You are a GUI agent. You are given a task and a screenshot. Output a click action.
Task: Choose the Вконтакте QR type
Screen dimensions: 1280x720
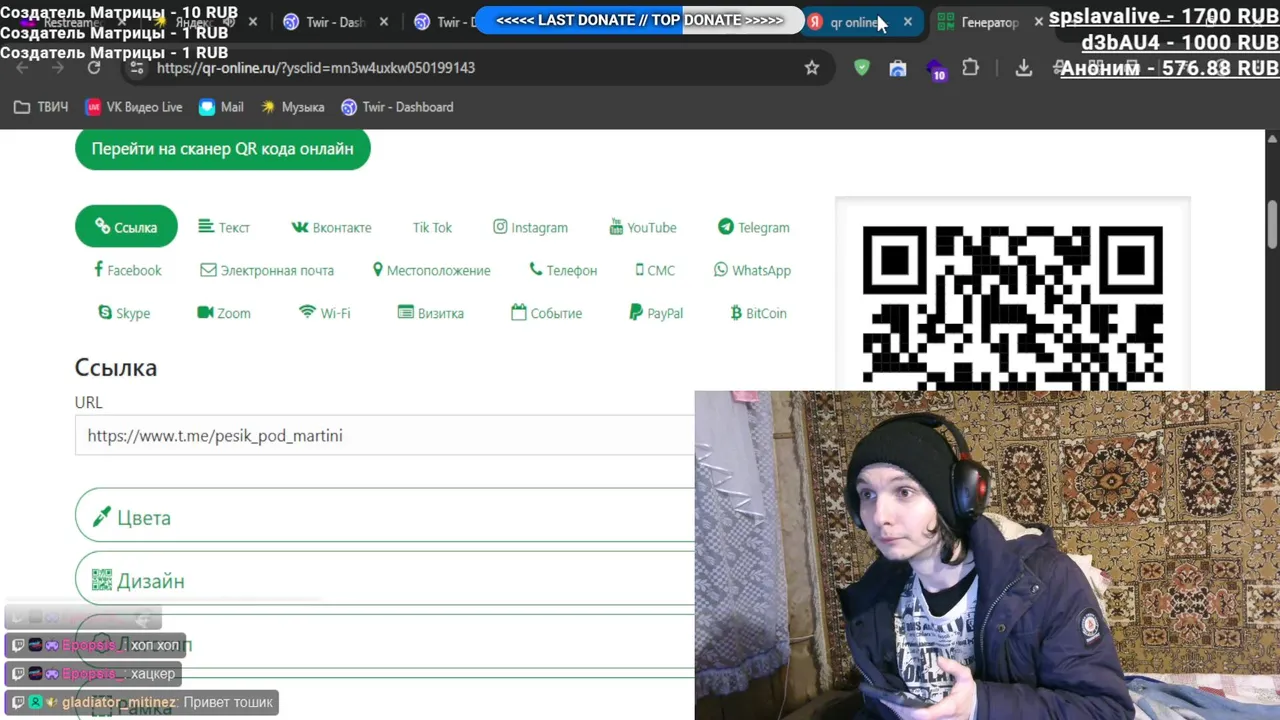pos(331,227)
